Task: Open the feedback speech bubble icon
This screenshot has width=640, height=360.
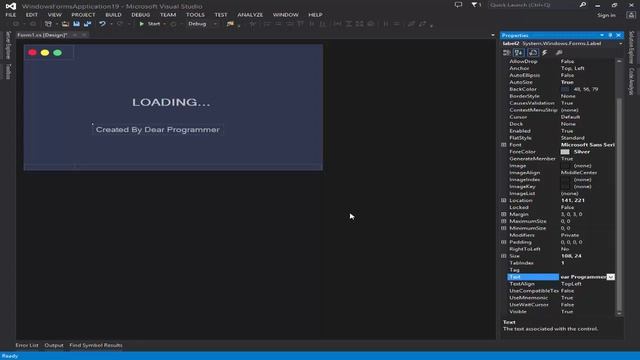Action: (458, 5)
